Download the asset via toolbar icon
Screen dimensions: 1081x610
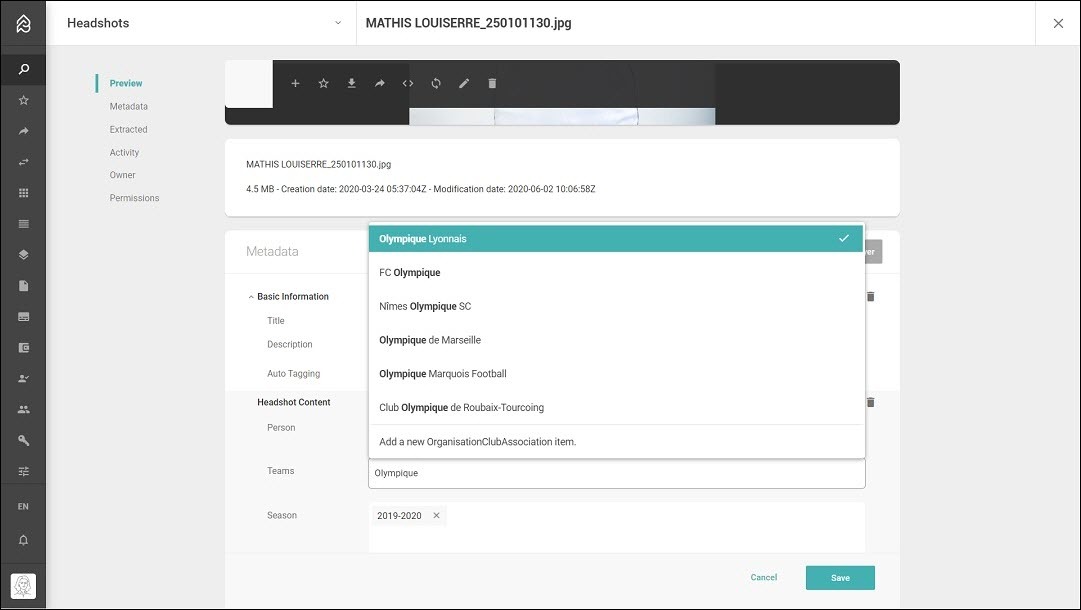[x=352, y=83]
